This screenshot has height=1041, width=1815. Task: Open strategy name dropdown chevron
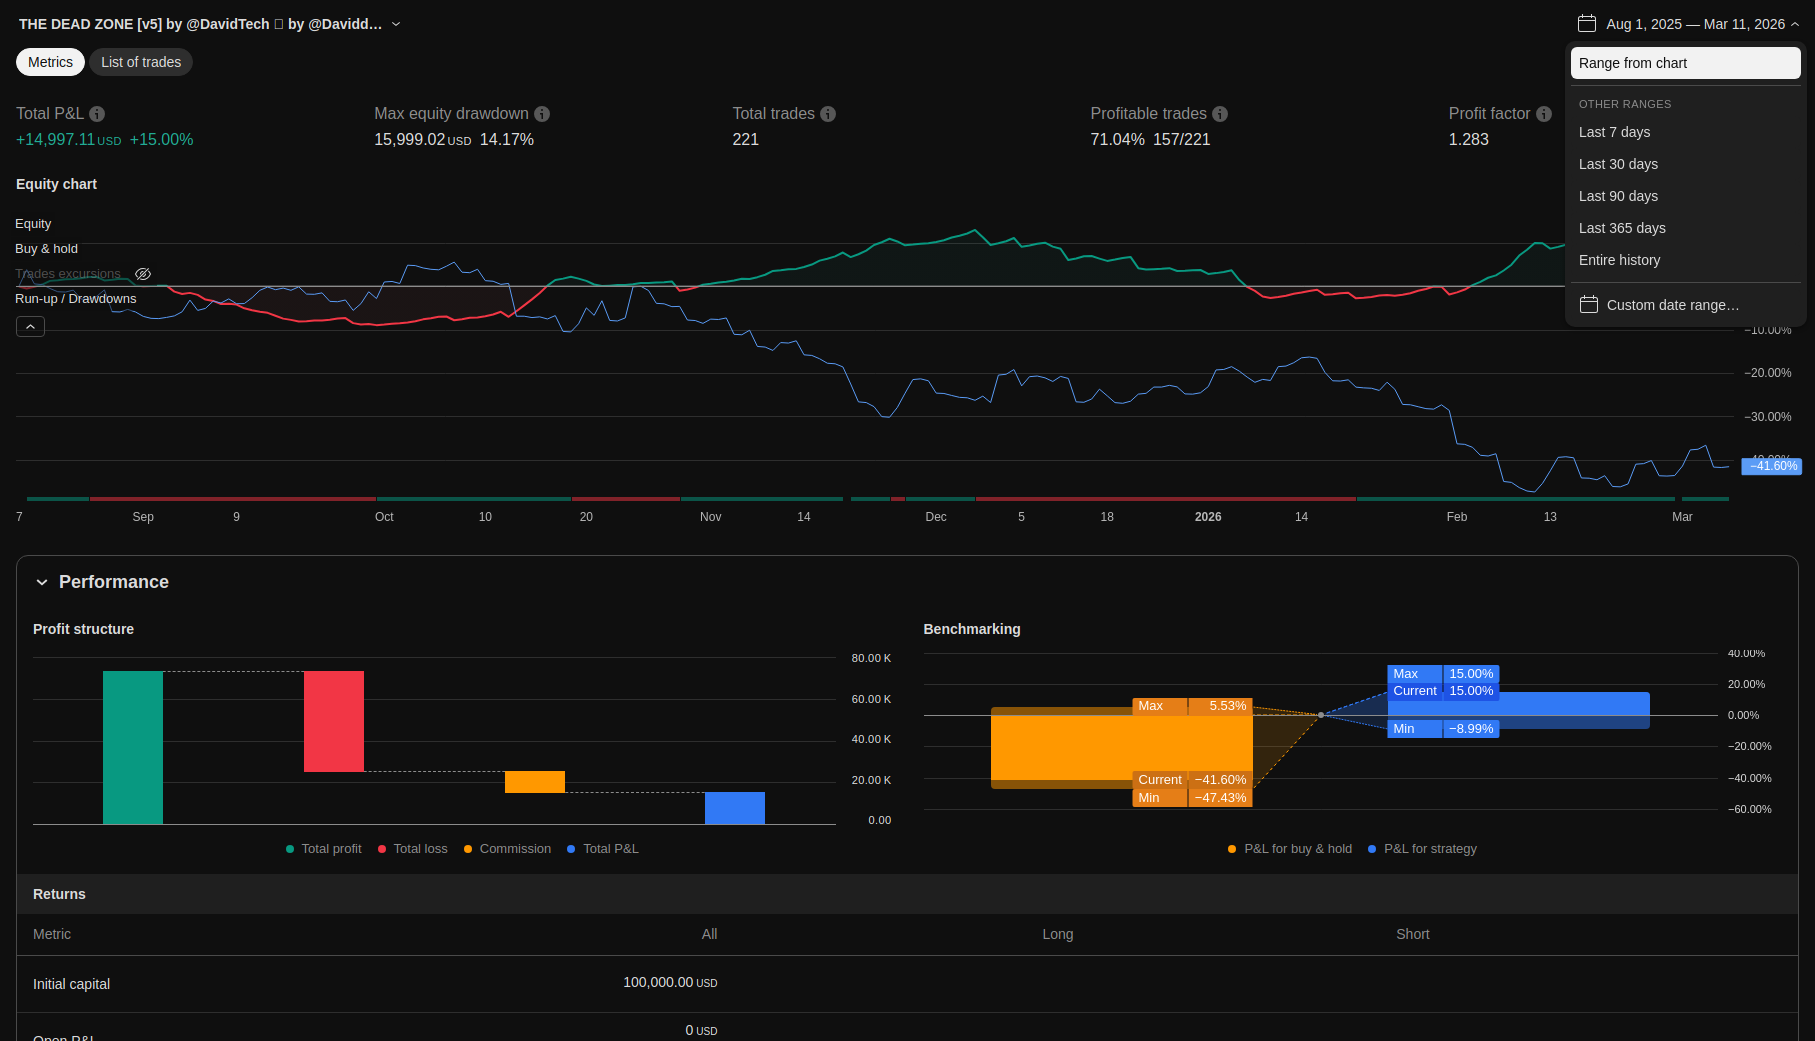pos(396,24)
